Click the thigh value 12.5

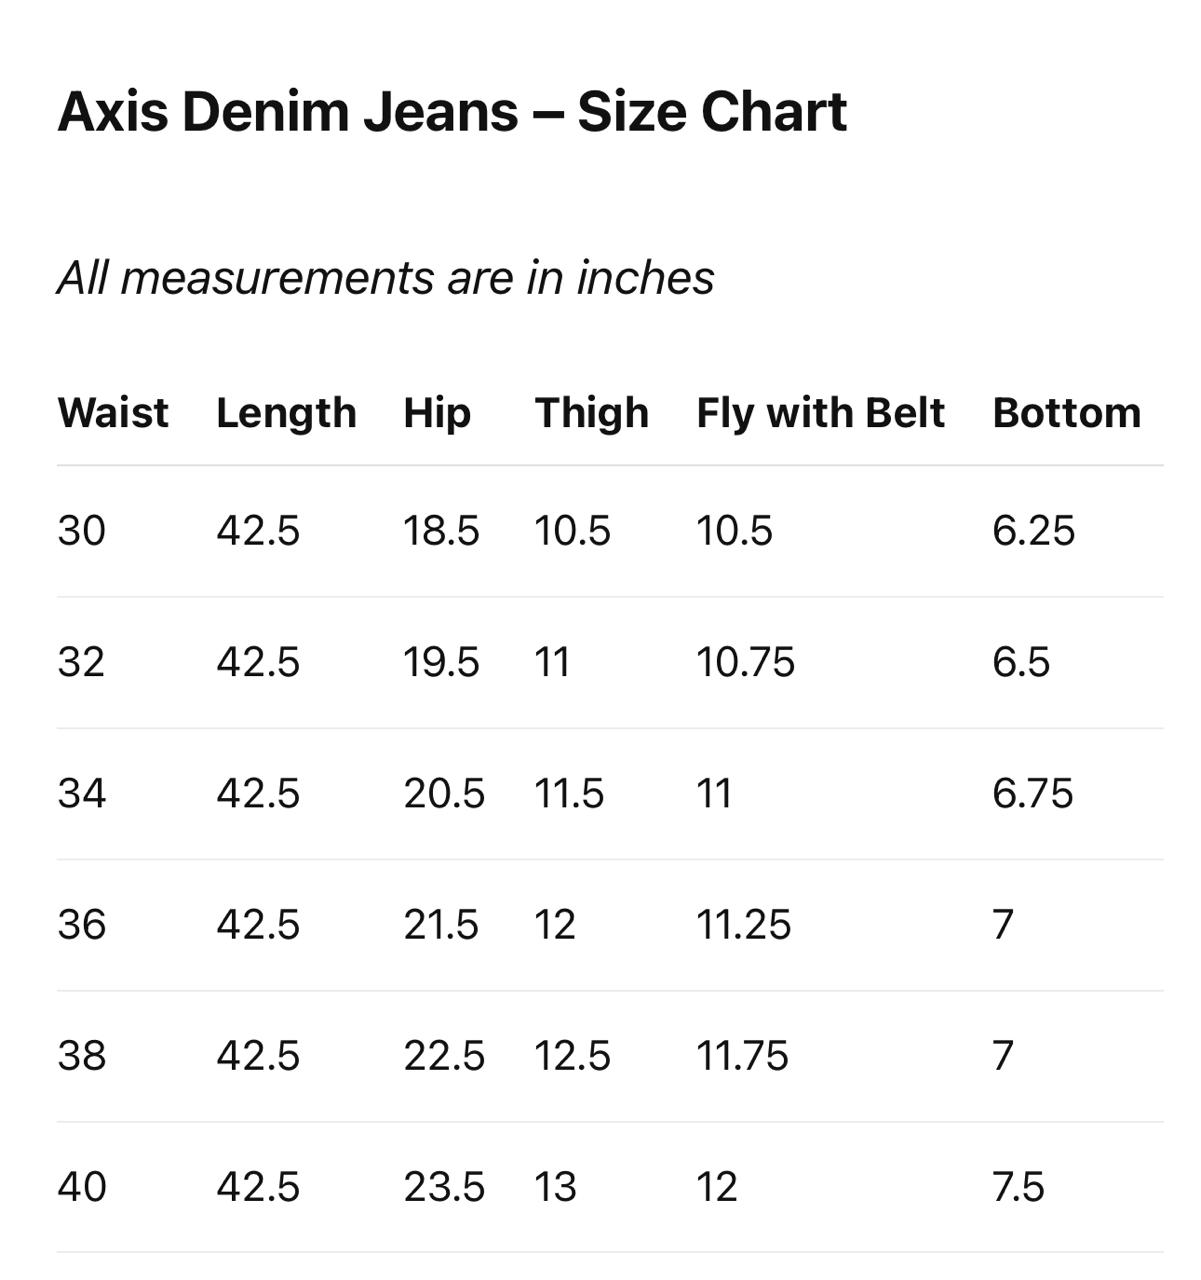572,1056
